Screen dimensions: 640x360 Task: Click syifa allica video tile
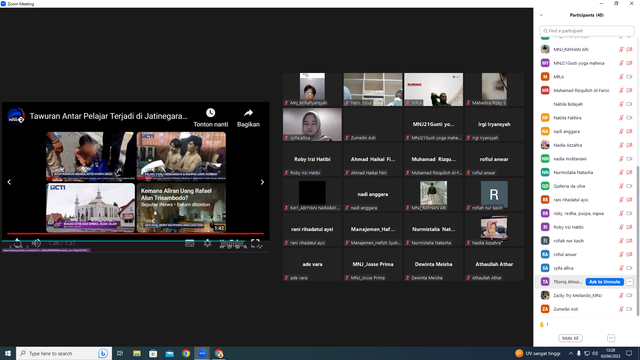click(x=312, y=124)
